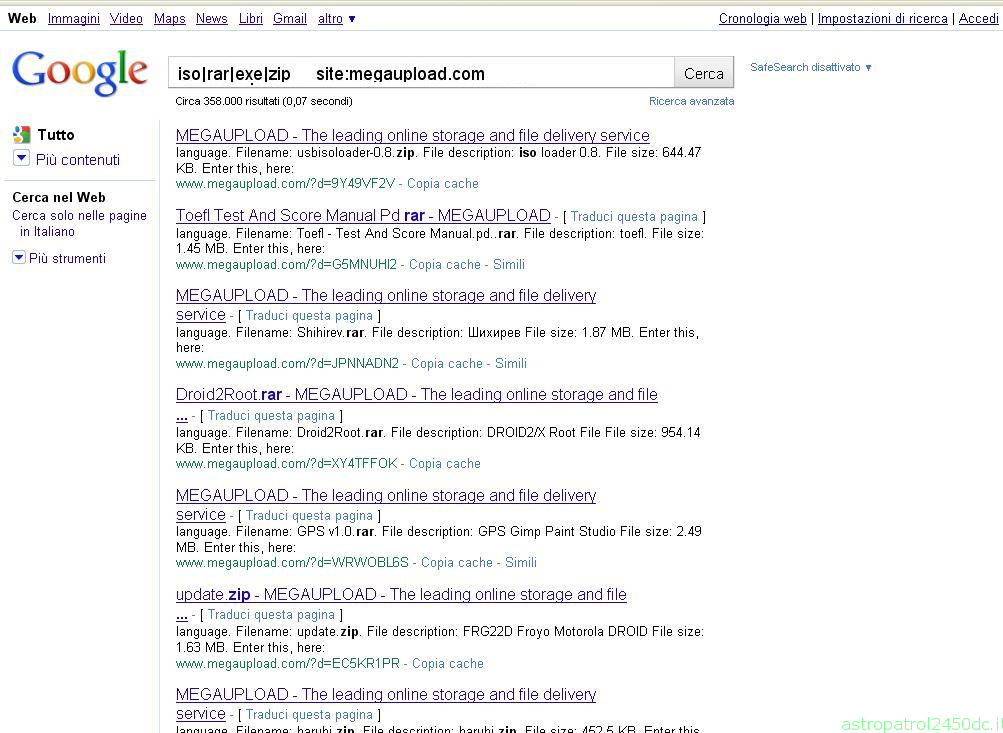
Task: Open Copia cache for ?d=WRWOBL6S result
Action: pyautogui.click(x=457, y=562)
